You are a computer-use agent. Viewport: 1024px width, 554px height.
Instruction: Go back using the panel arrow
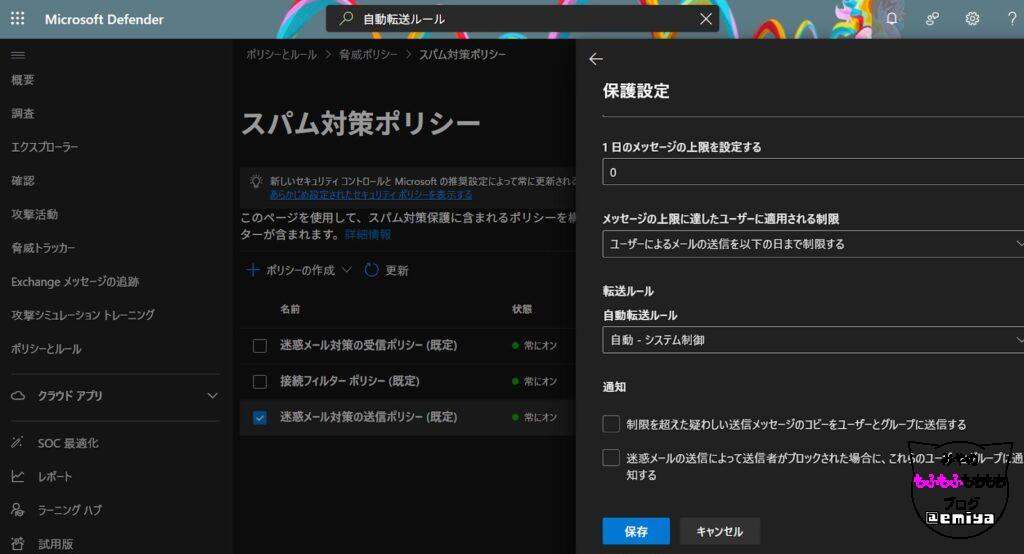pyautogui.click(x=596, y=59)
